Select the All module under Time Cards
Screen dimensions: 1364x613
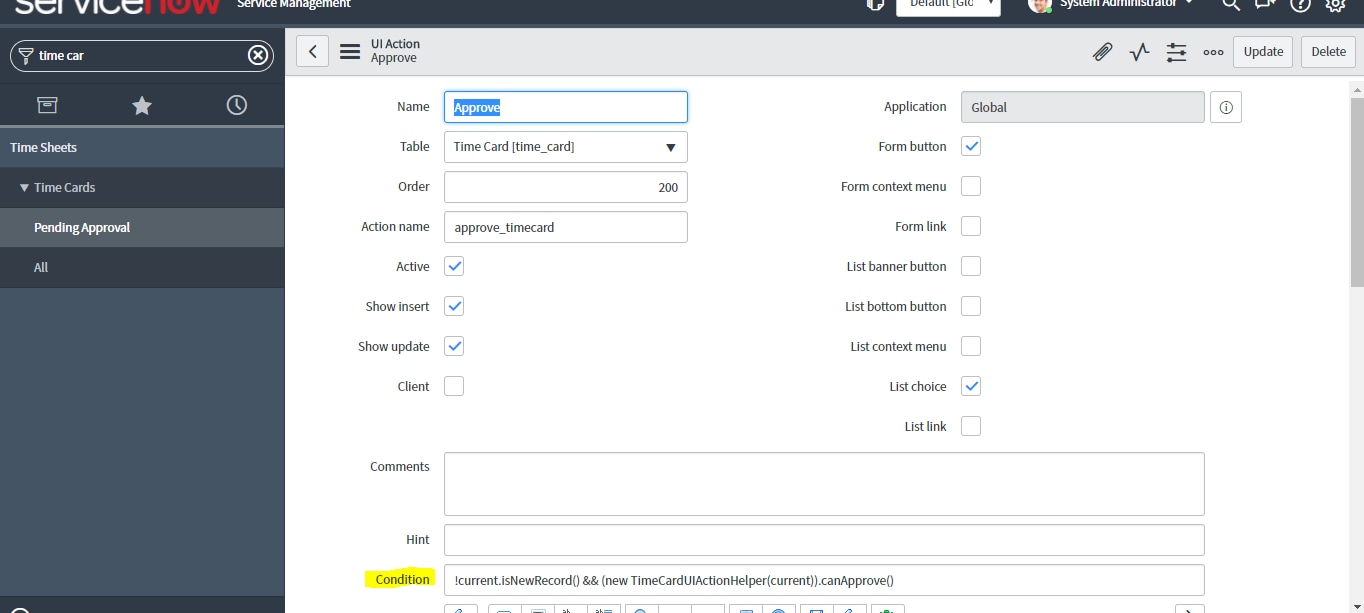[x=142, y=267]
